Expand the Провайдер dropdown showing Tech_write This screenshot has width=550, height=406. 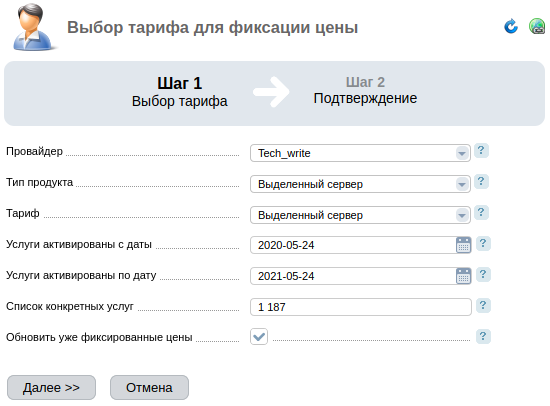coord(360,153)
